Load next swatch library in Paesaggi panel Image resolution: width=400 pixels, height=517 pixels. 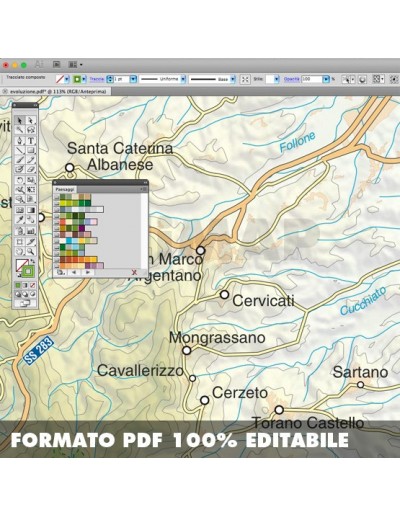(x=88, y=273)
